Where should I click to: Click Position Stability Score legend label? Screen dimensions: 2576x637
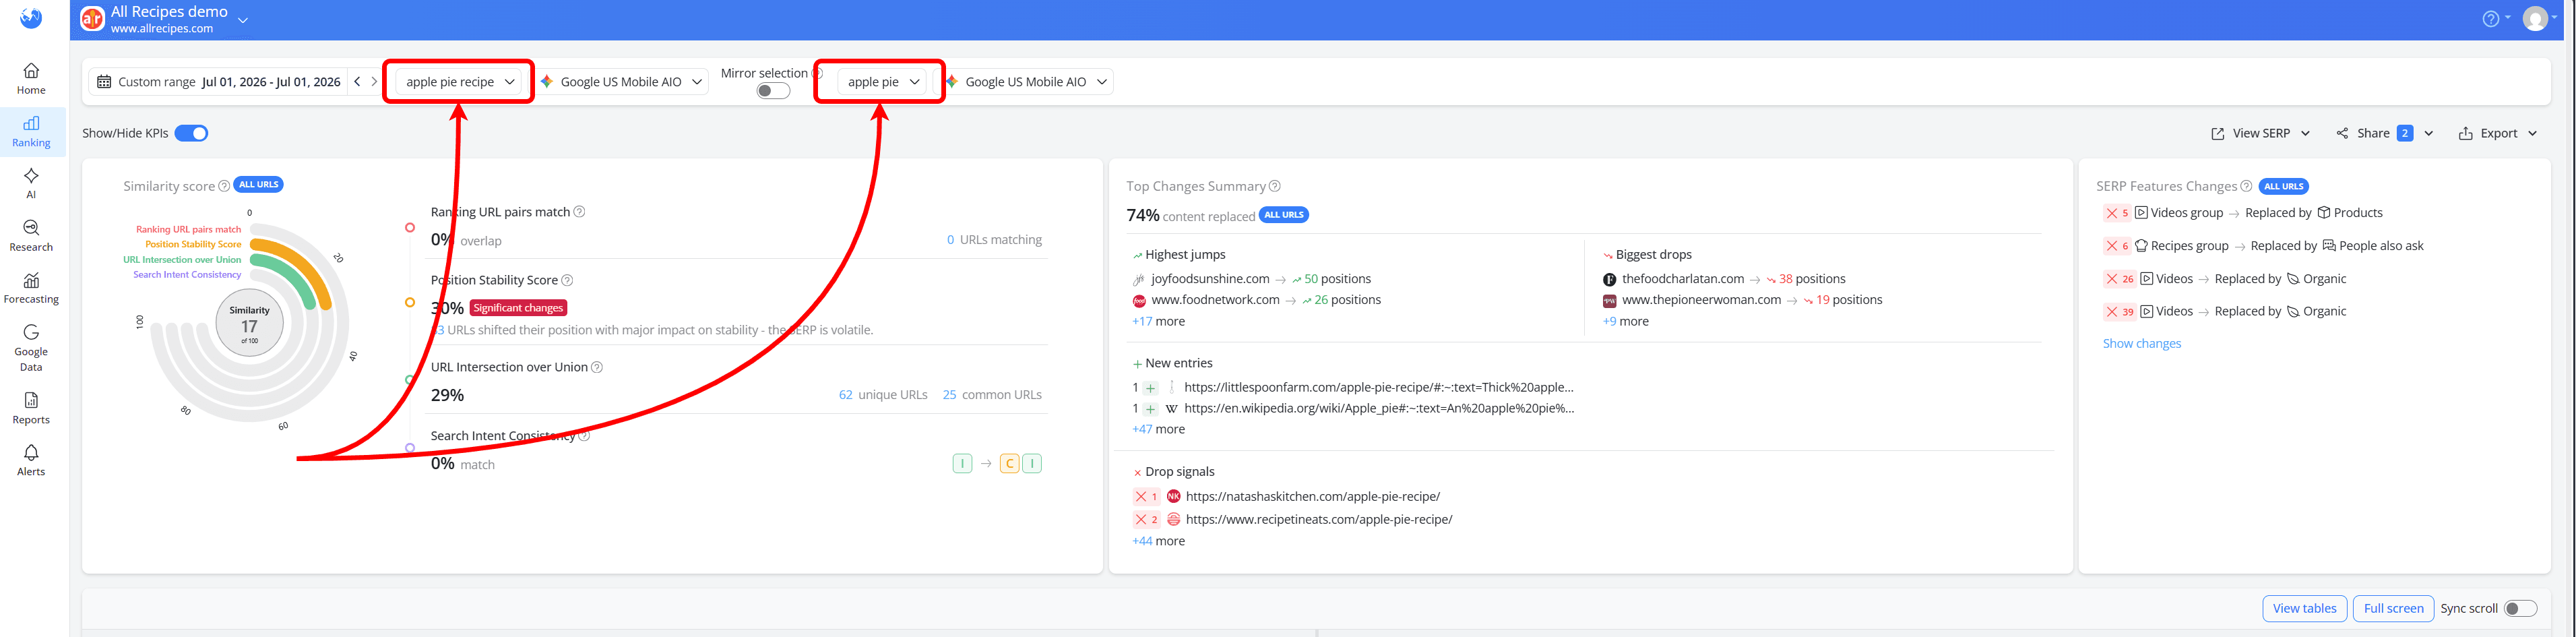click(x=193, y=244)
